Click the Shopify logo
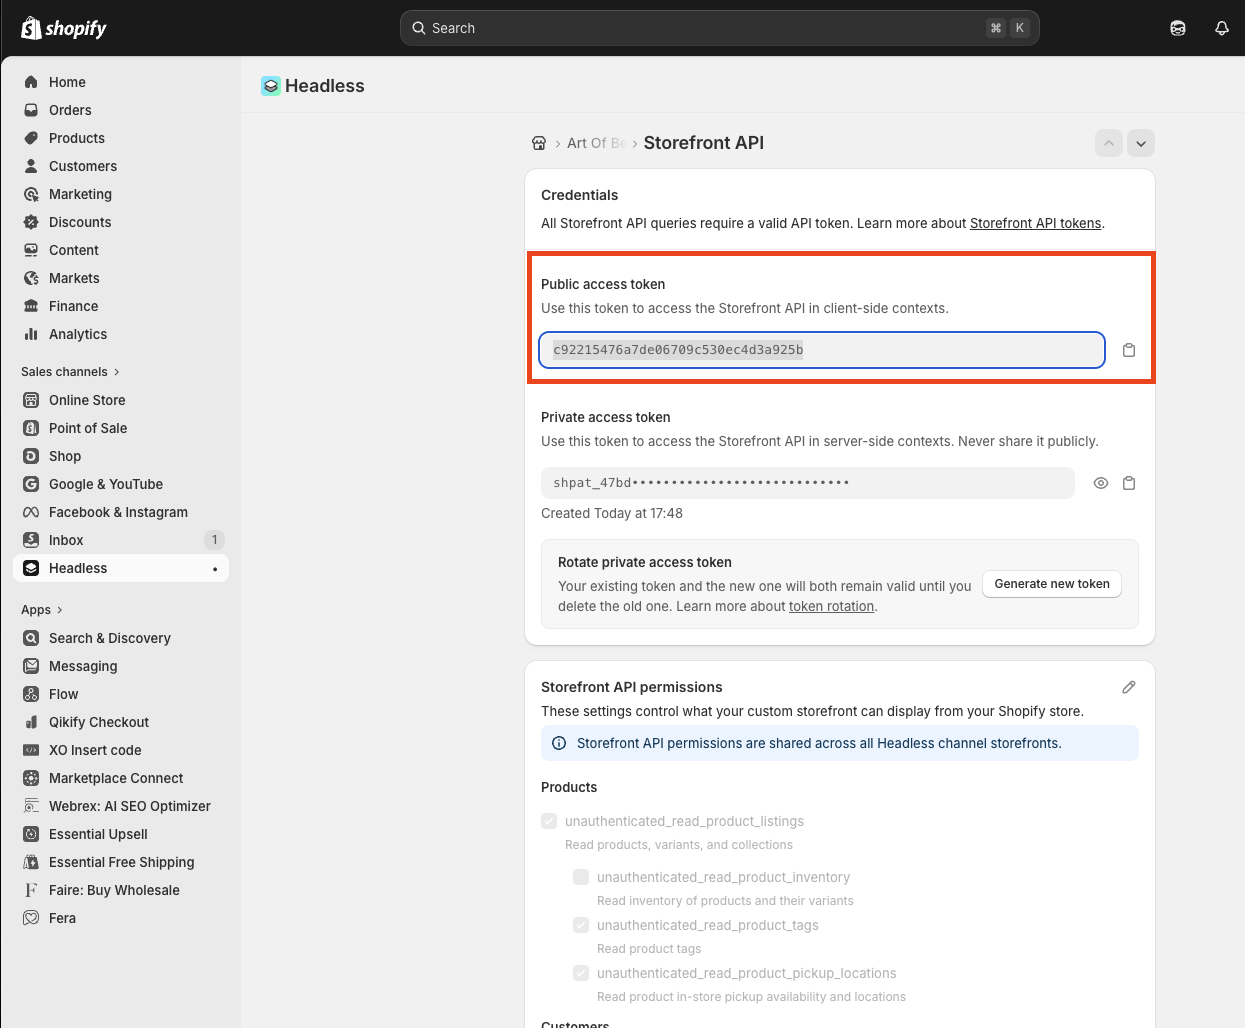Viewport: 1245px width, 1028px height. tap(64, 28)
